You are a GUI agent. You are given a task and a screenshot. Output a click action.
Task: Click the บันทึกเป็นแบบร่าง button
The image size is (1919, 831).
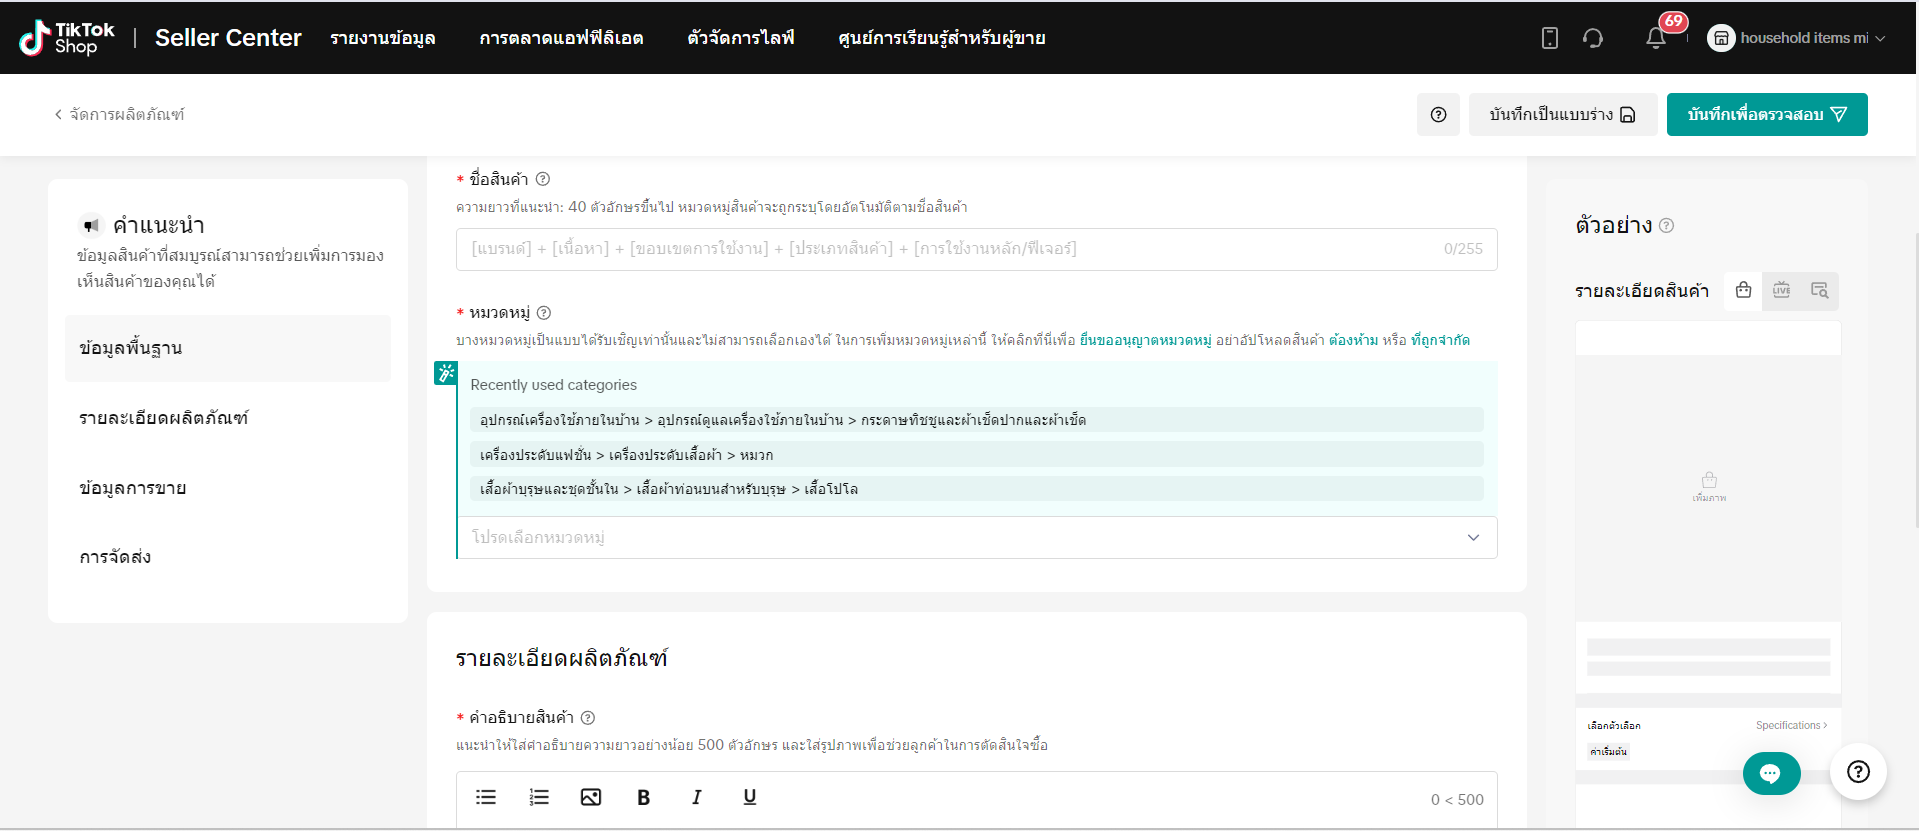(x=1562, y=114)
